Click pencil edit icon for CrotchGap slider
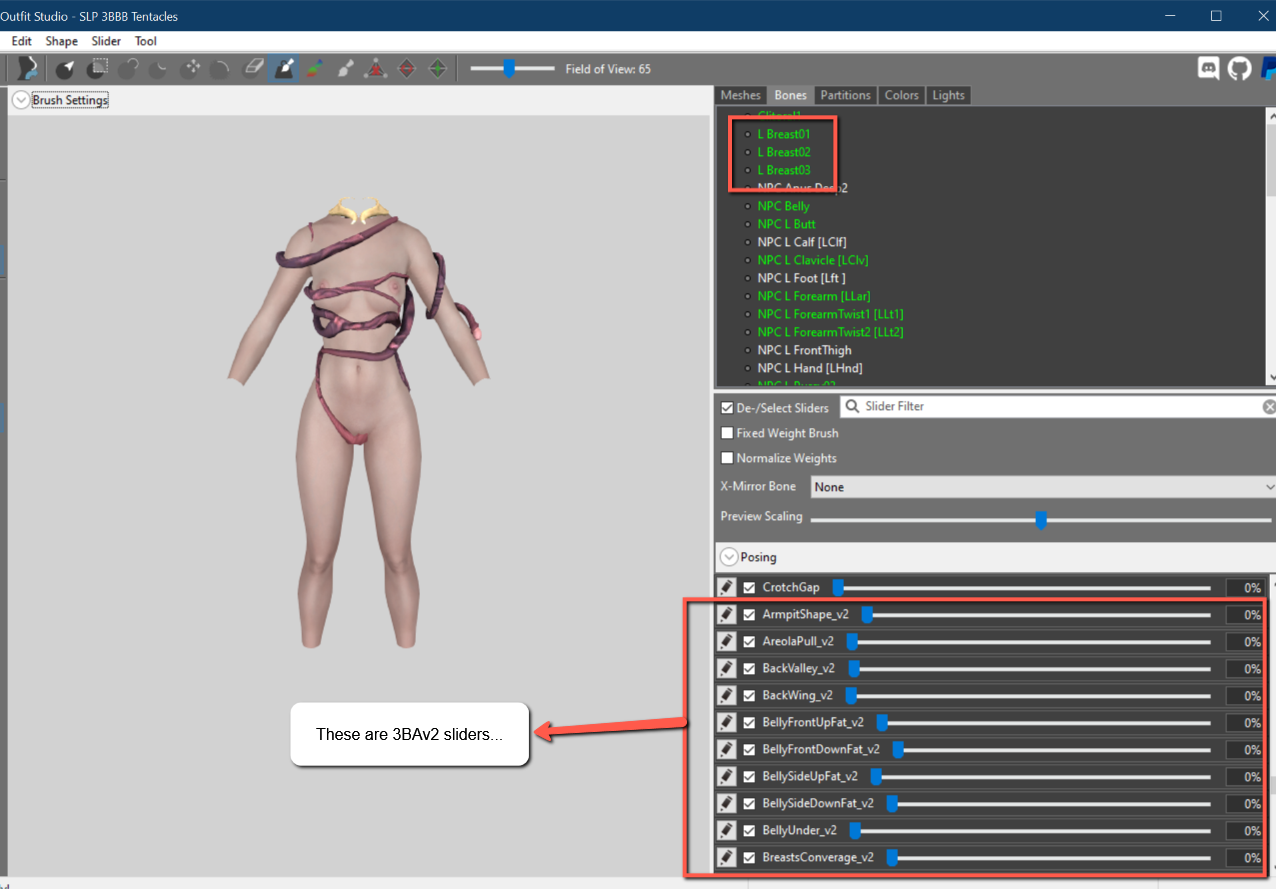Viewport: 1276px width, 889px height. (x=727, y=587)
